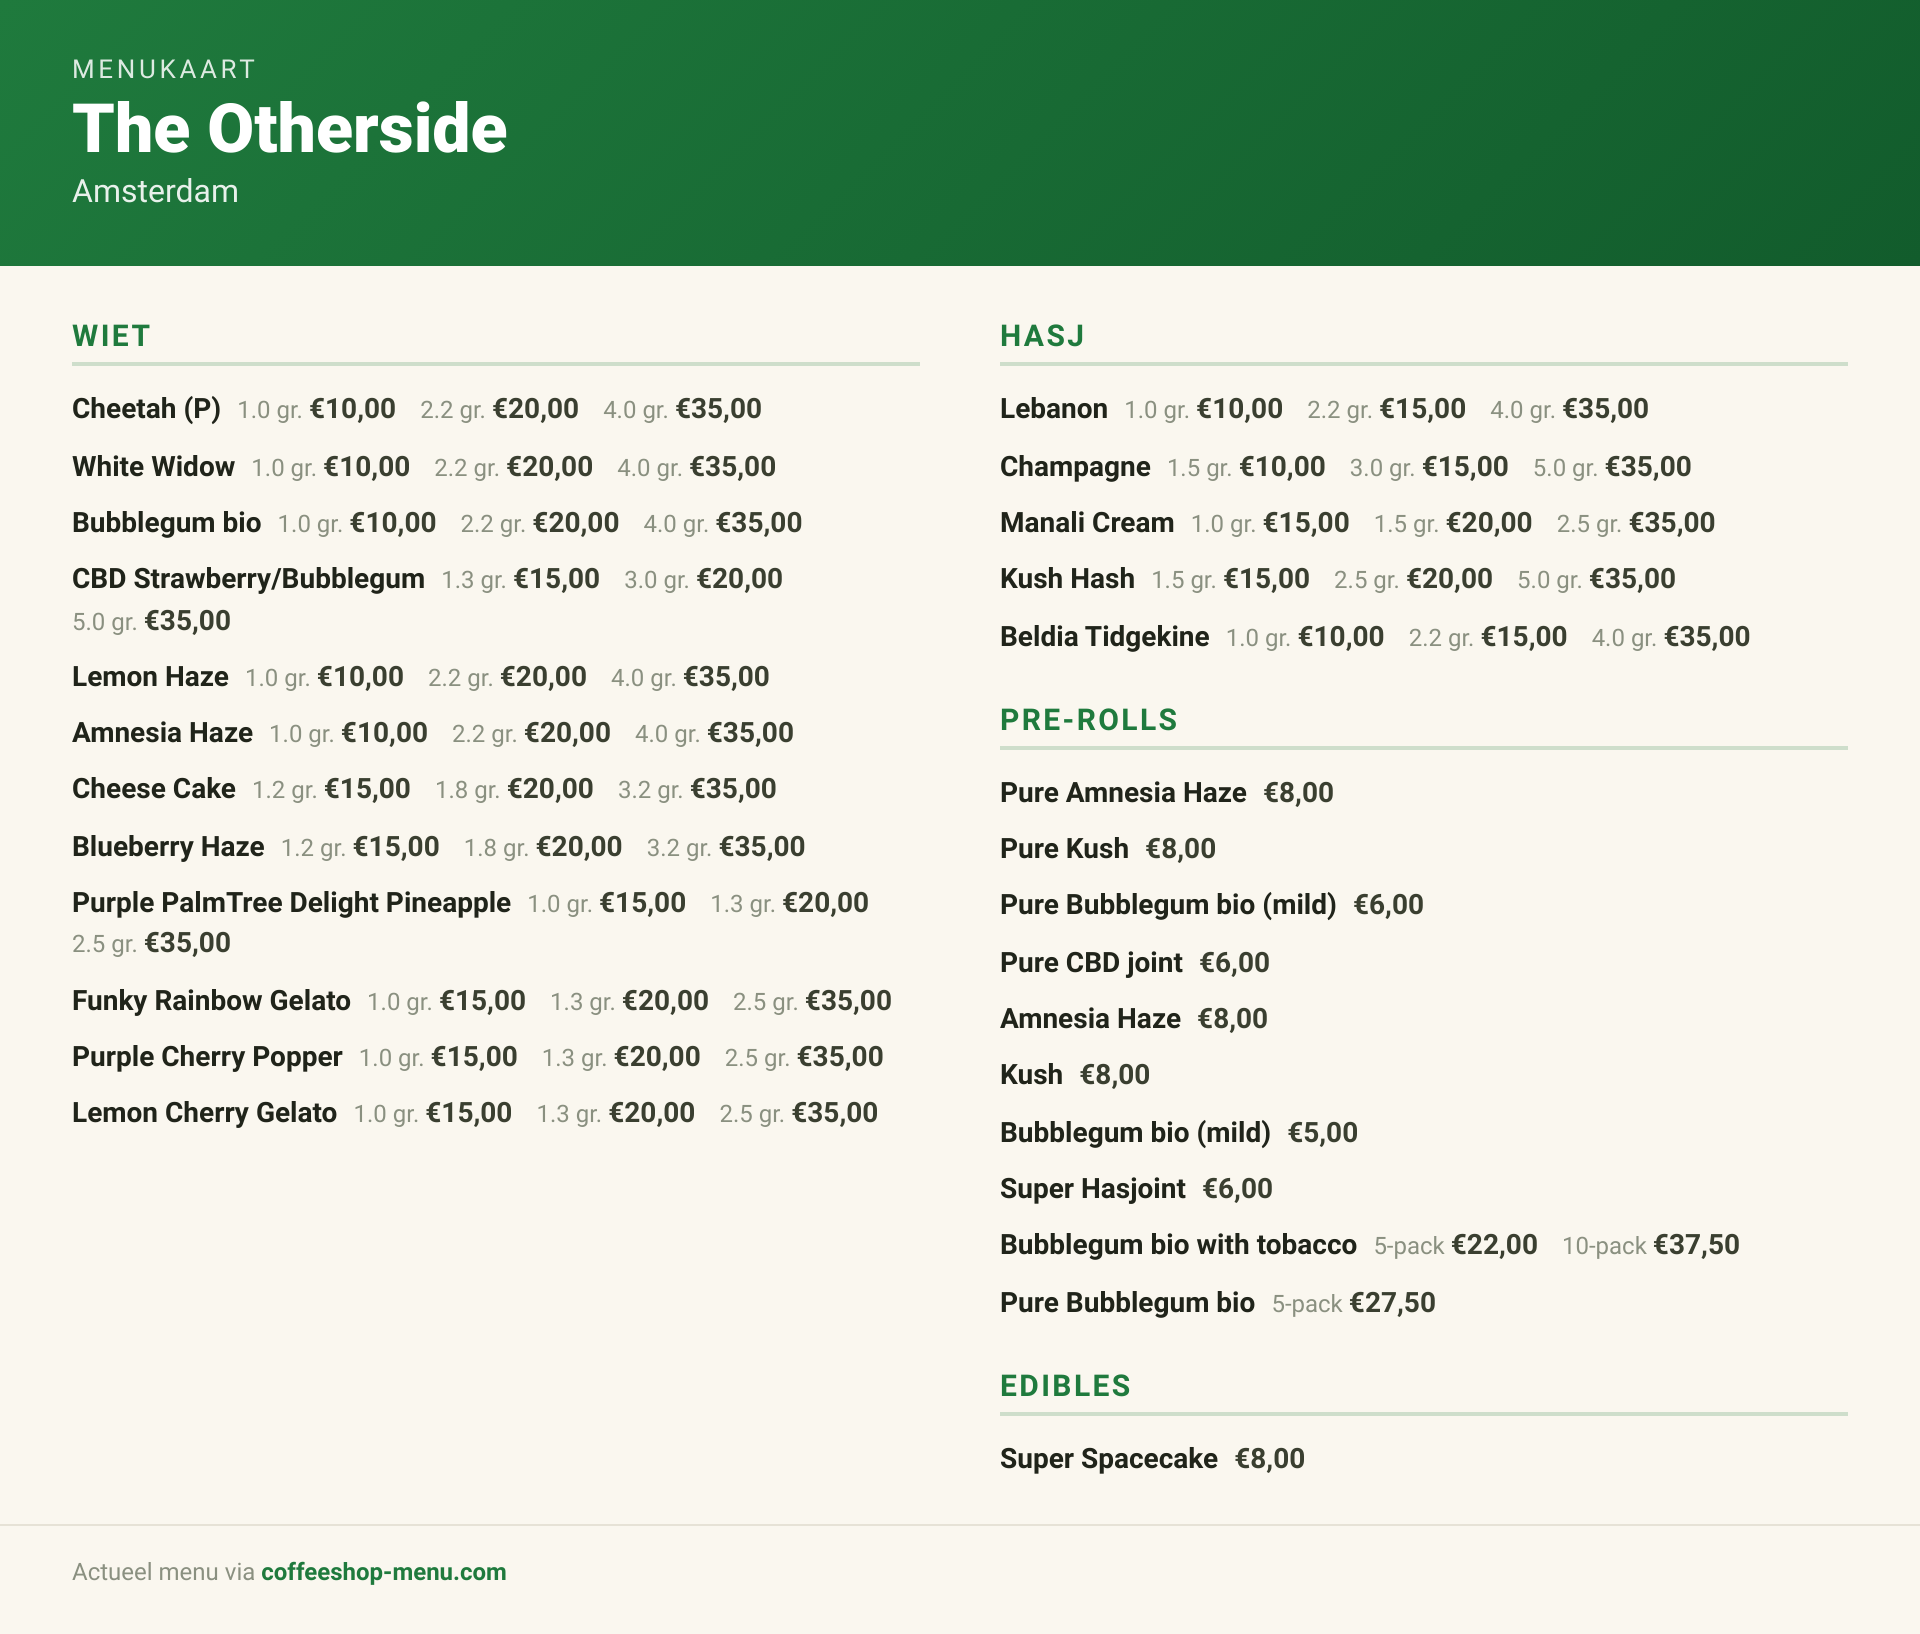Click the Lemon Haze name

pyautogui.click(x=150, y=677)
